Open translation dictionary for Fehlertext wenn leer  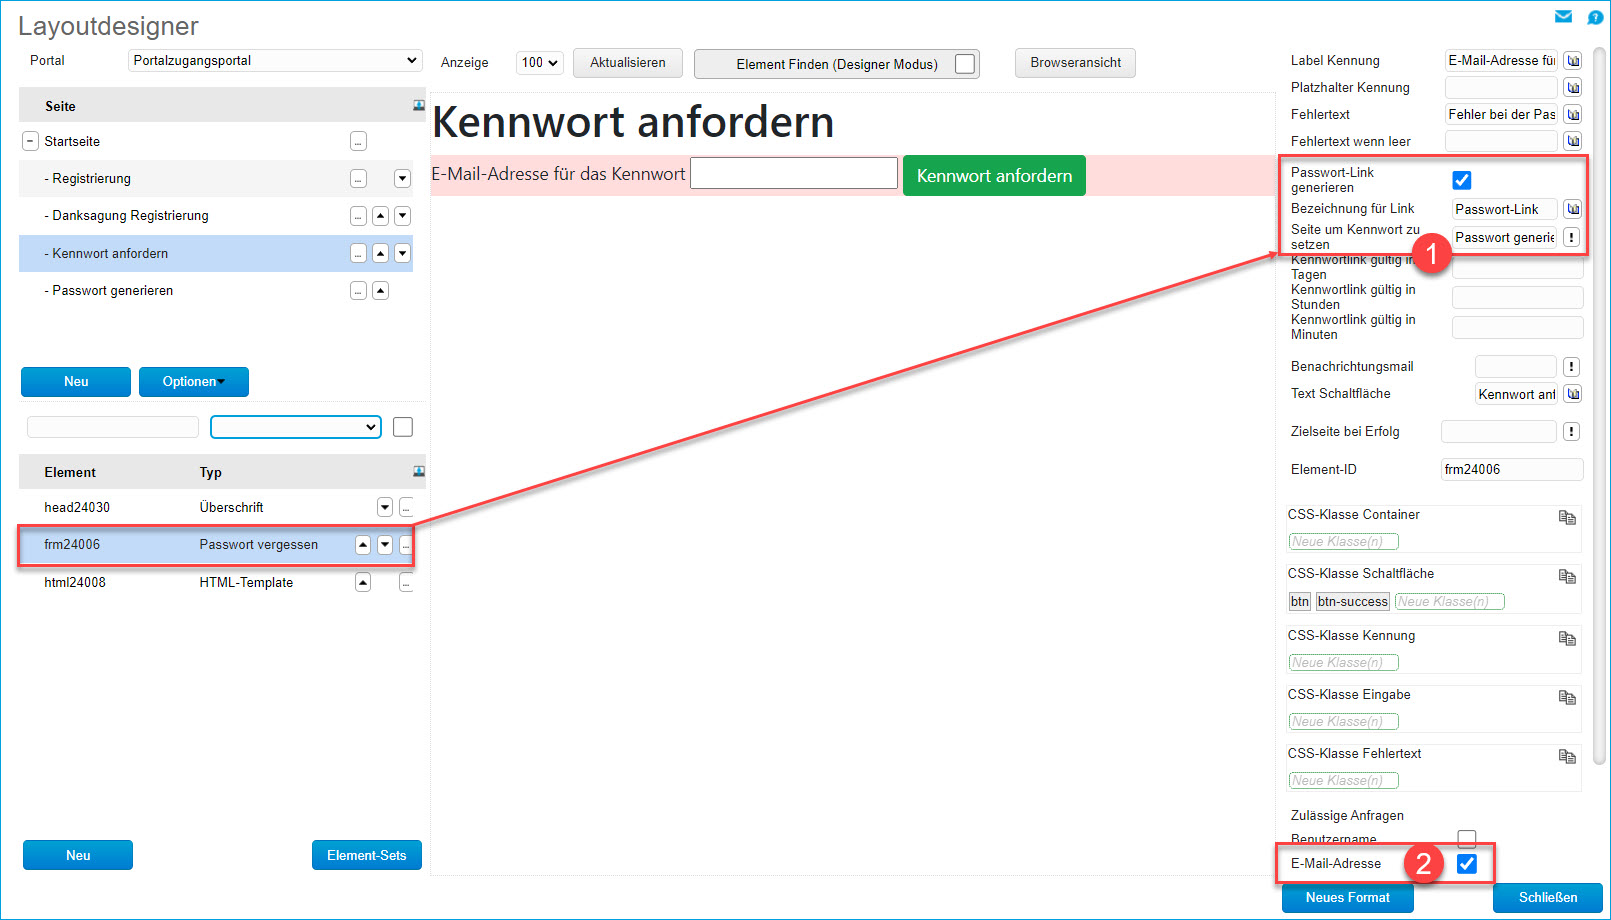point(1573,142)
